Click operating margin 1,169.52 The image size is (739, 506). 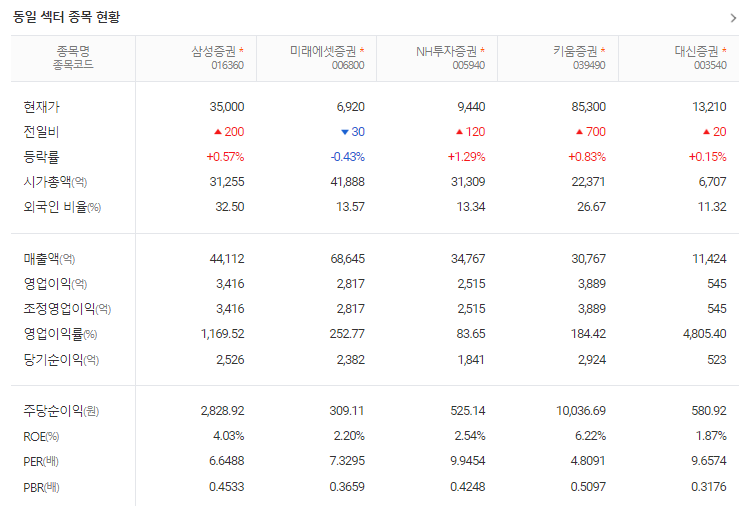222,334
